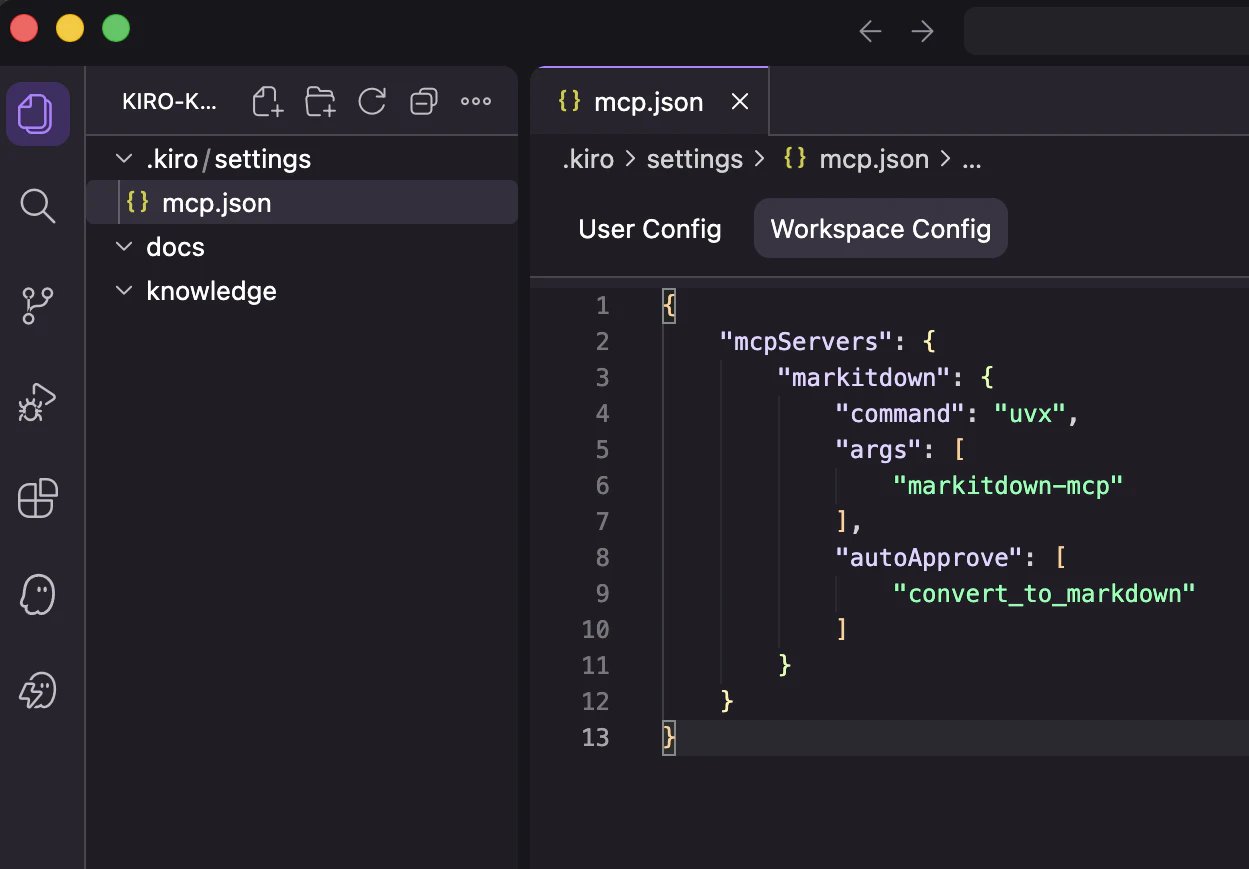The width and height of the screenshot is (1249, 869).
Task: Click the command center search field
Action: coord(1106,32)
